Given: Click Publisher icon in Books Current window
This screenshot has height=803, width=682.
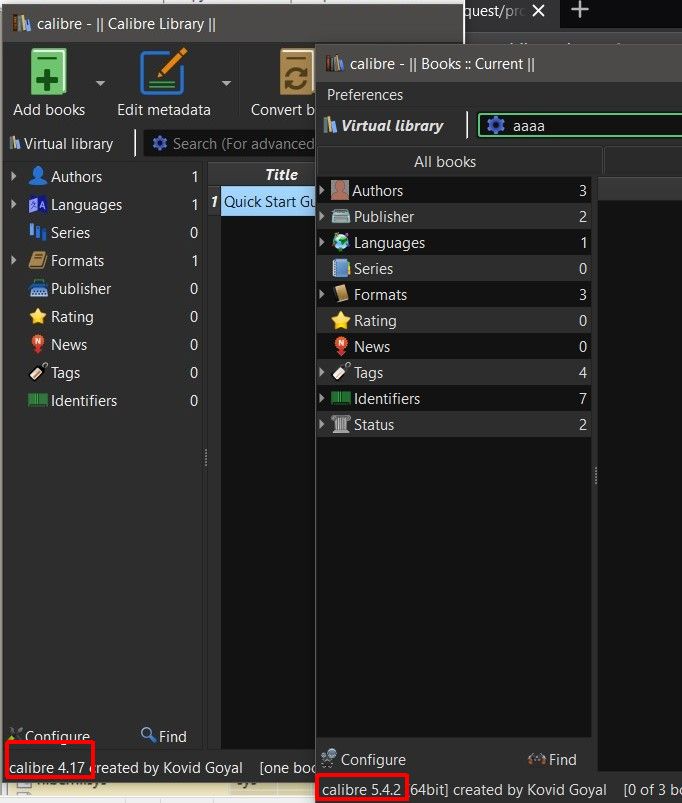Looking at the screenshot, I should click(340, 217).
